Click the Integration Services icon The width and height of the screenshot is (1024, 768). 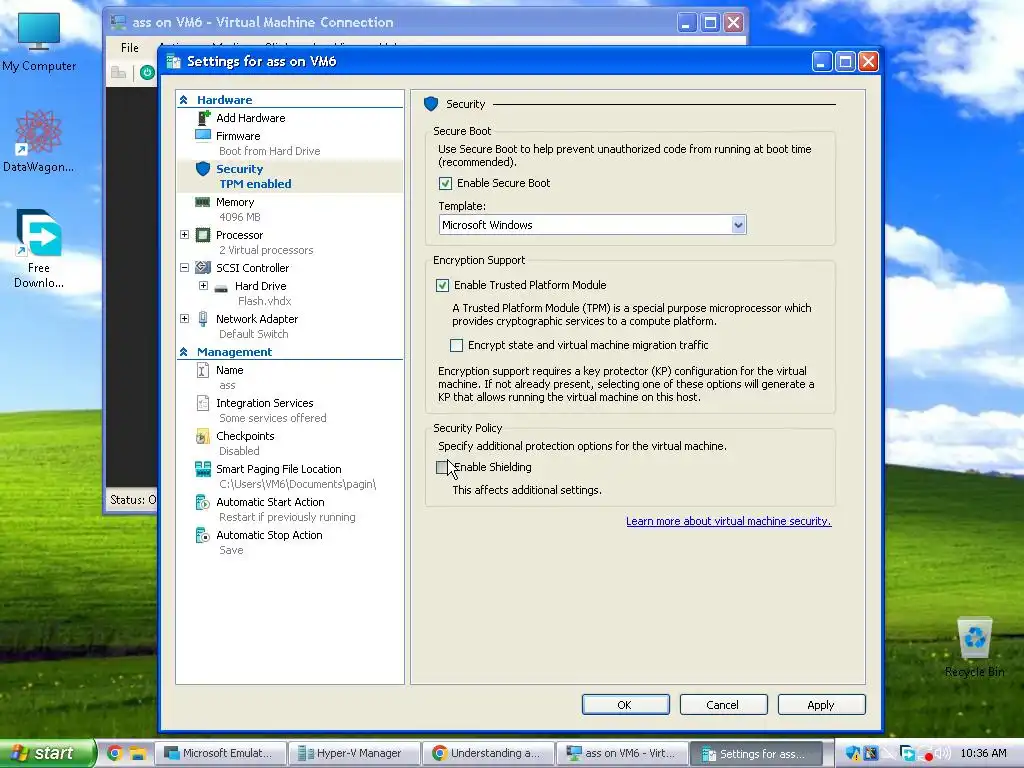203,403
